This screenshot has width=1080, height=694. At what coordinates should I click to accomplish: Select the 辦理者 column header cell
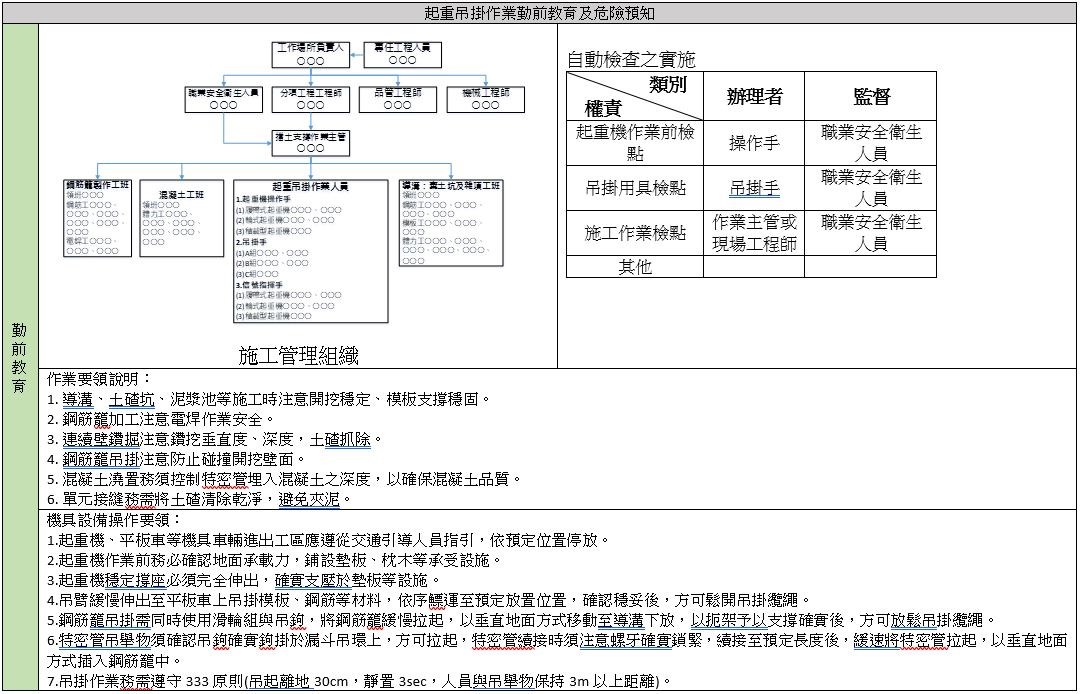[754, 96]
